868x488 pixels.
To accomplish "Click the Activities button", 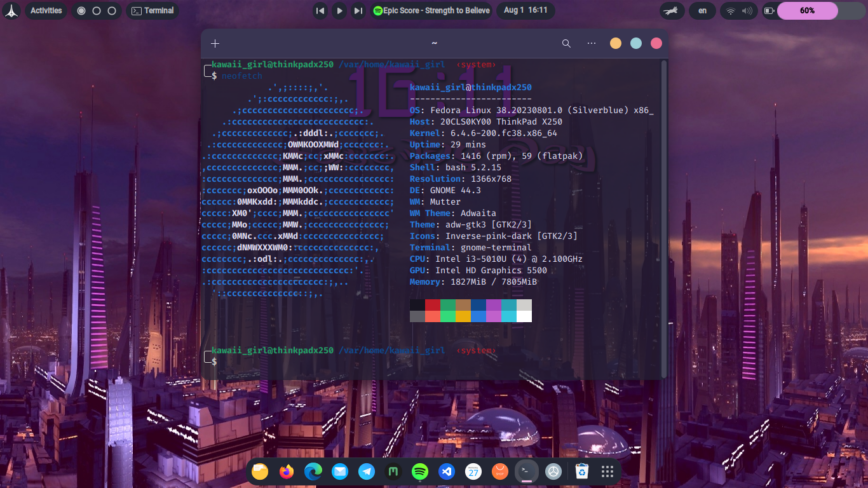I will click(46, 11).
